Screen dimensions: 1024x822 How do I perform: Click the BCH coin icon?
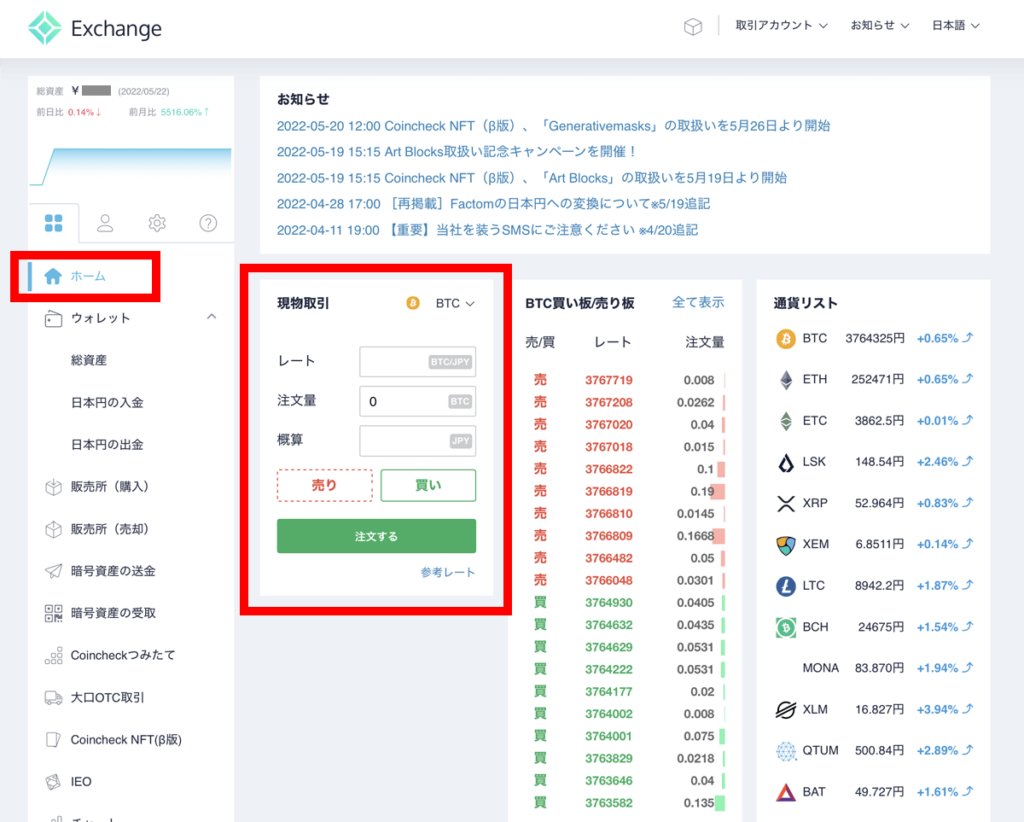click(x=786, y=627)
